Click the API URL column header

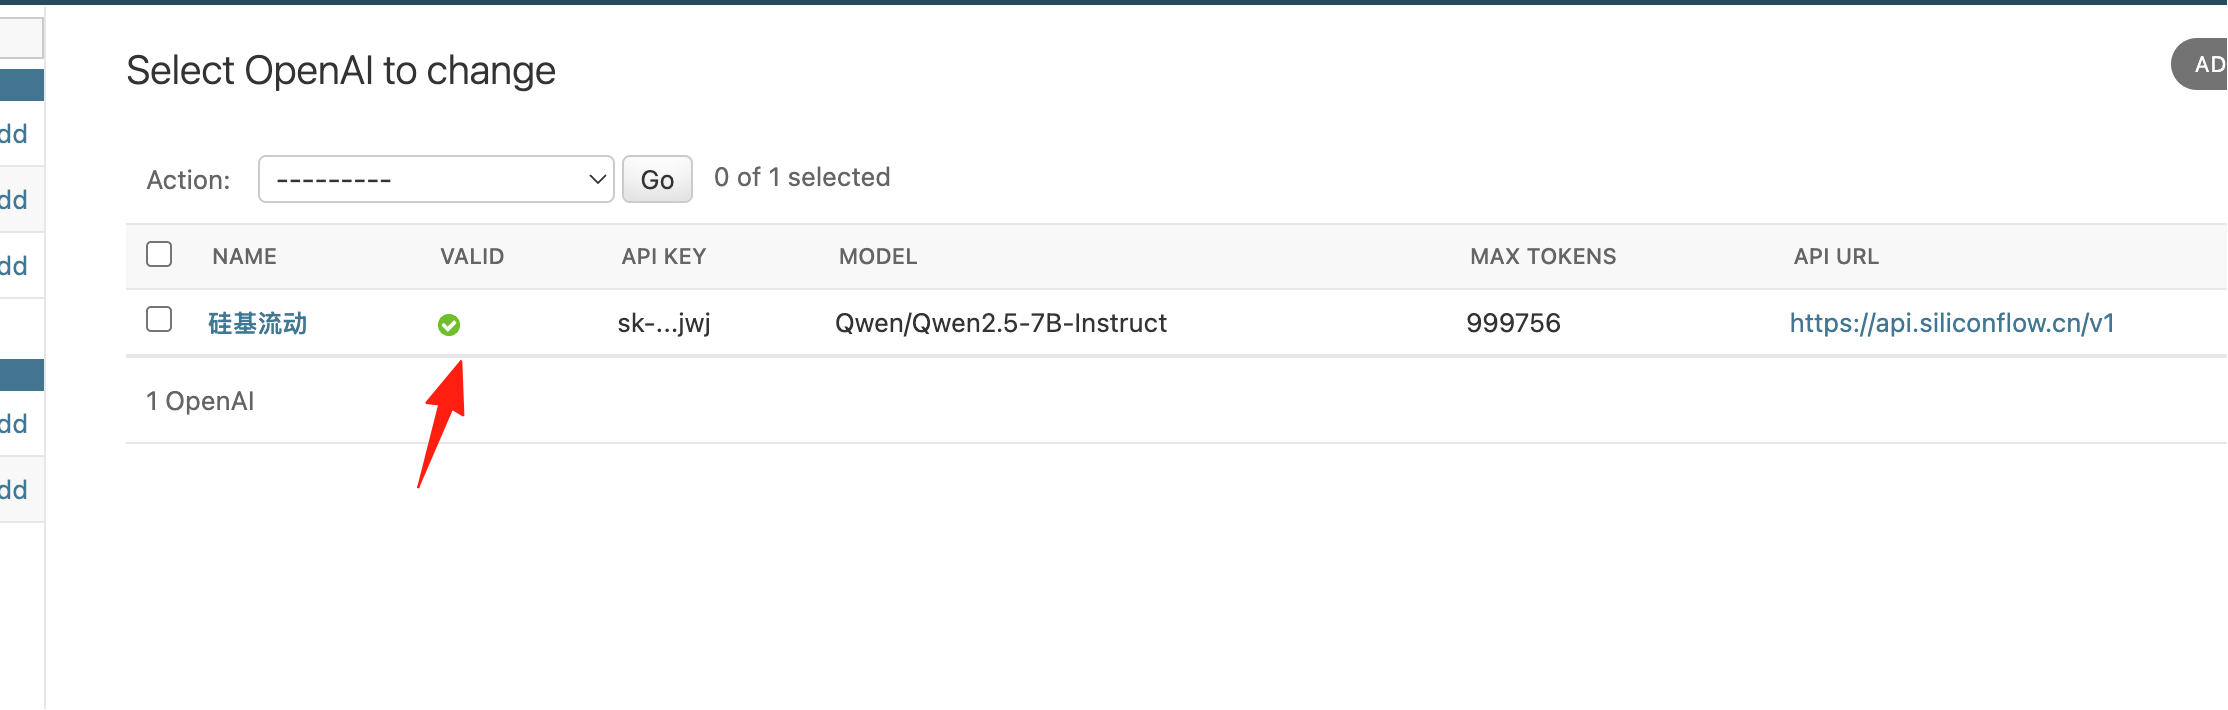[x=1836, y=256]
